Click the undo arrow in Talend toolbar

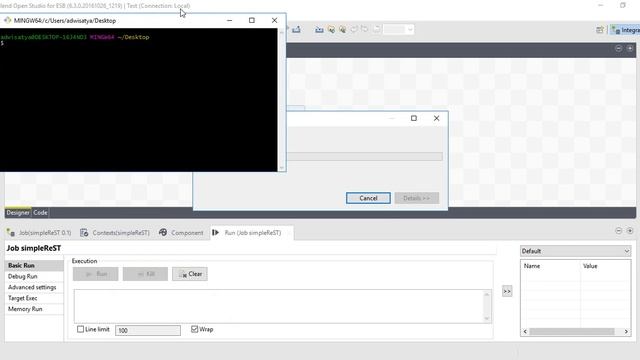[354, 29]
